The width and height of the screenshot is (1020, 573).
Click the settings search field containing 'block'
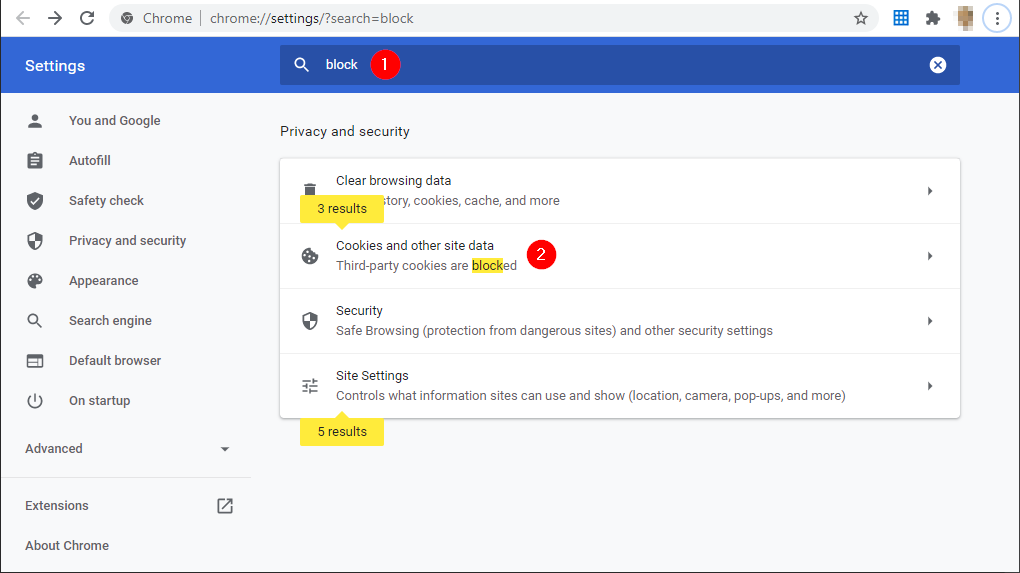[619, 64]
